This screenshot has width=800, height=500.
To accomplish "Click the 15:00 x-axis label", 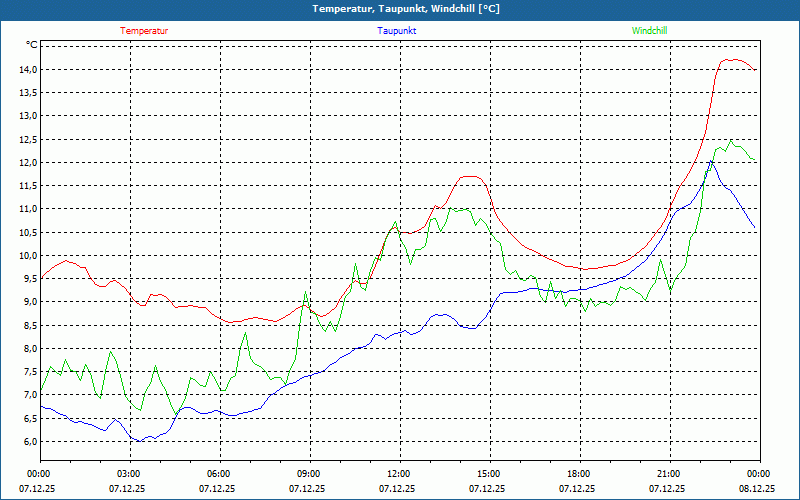I will point(488,474).
